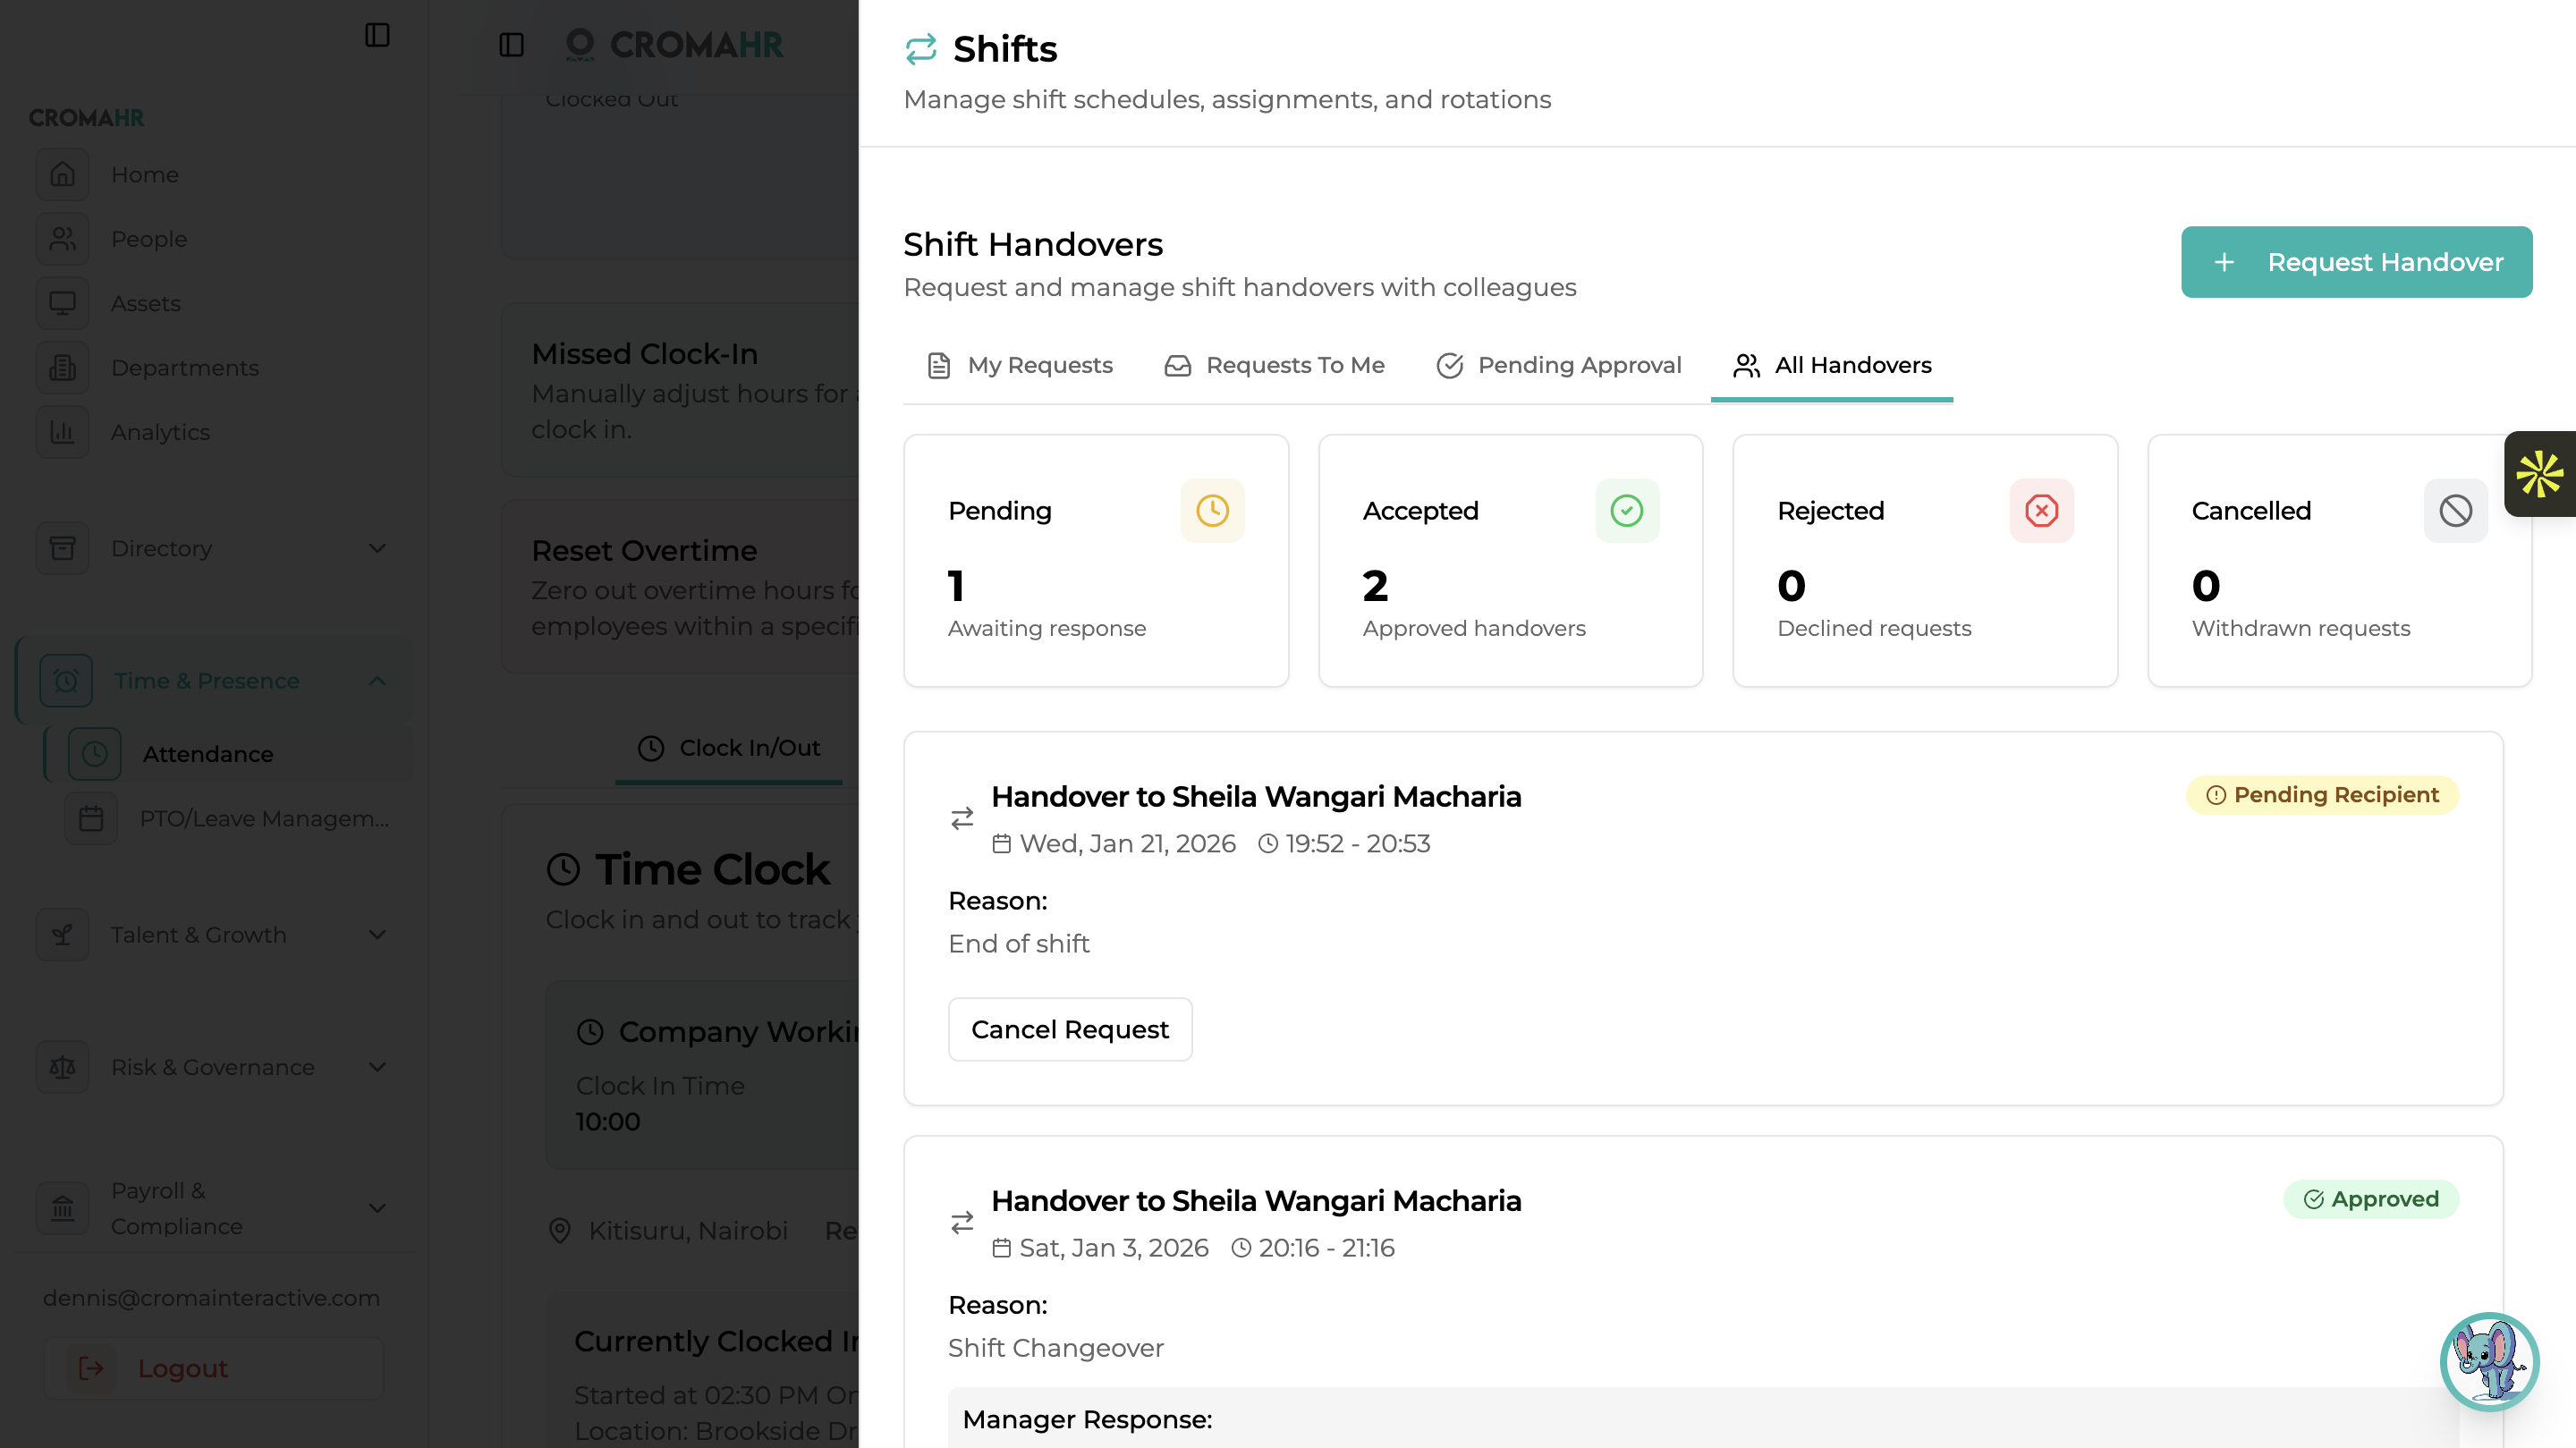Toggle the sidebar panel icon at top
This screenshot has height=1448, width=2576.
[377, 35]
